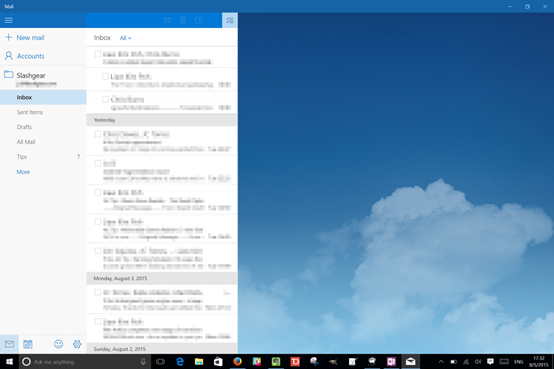Image resolution: width=554 pixels, height=369 pixels.
Task: Show hidden tray icons chevron
Action: coord(441,362)
